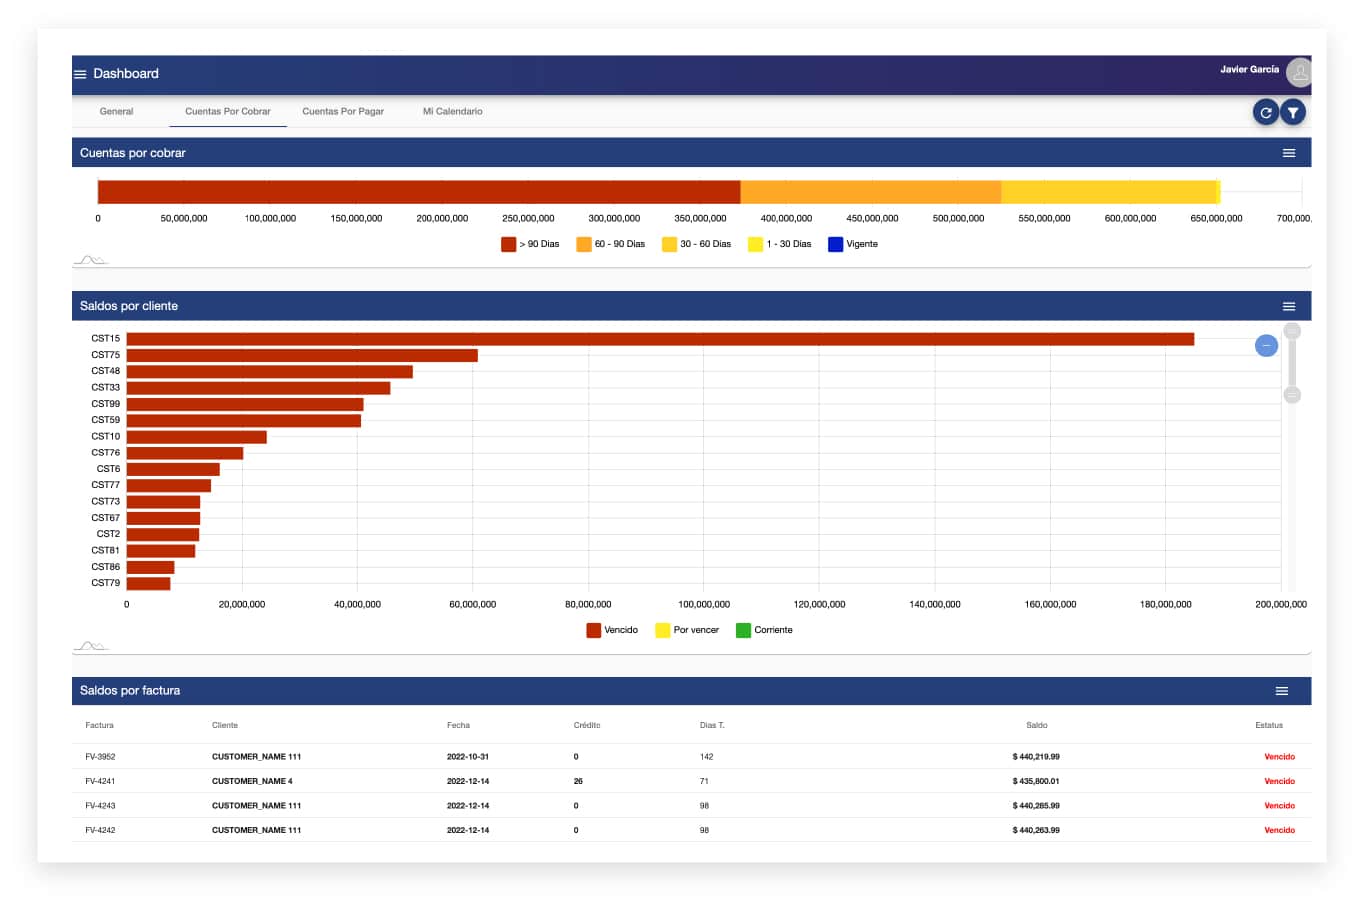Open the Cuentas por cobrar panel menu
The height and width of the screenshot is (908, 1364).
pyautogui.click(x=1289, y=152)
